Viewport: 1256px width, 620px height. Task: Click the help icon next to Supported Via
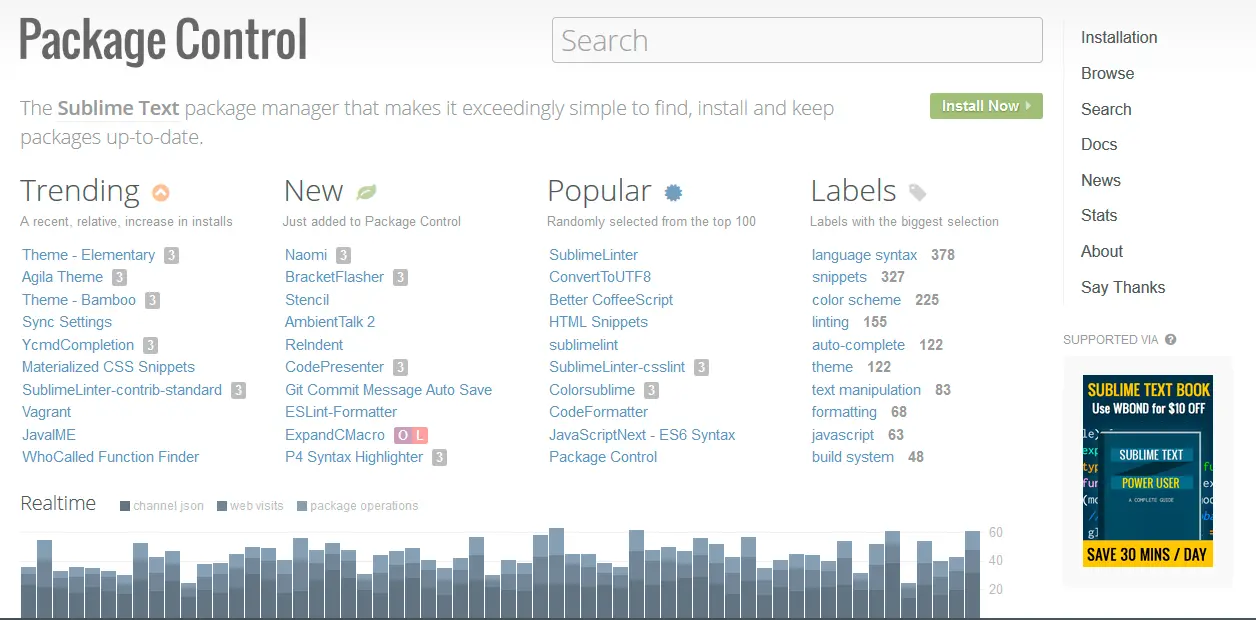click(1171, 340)
